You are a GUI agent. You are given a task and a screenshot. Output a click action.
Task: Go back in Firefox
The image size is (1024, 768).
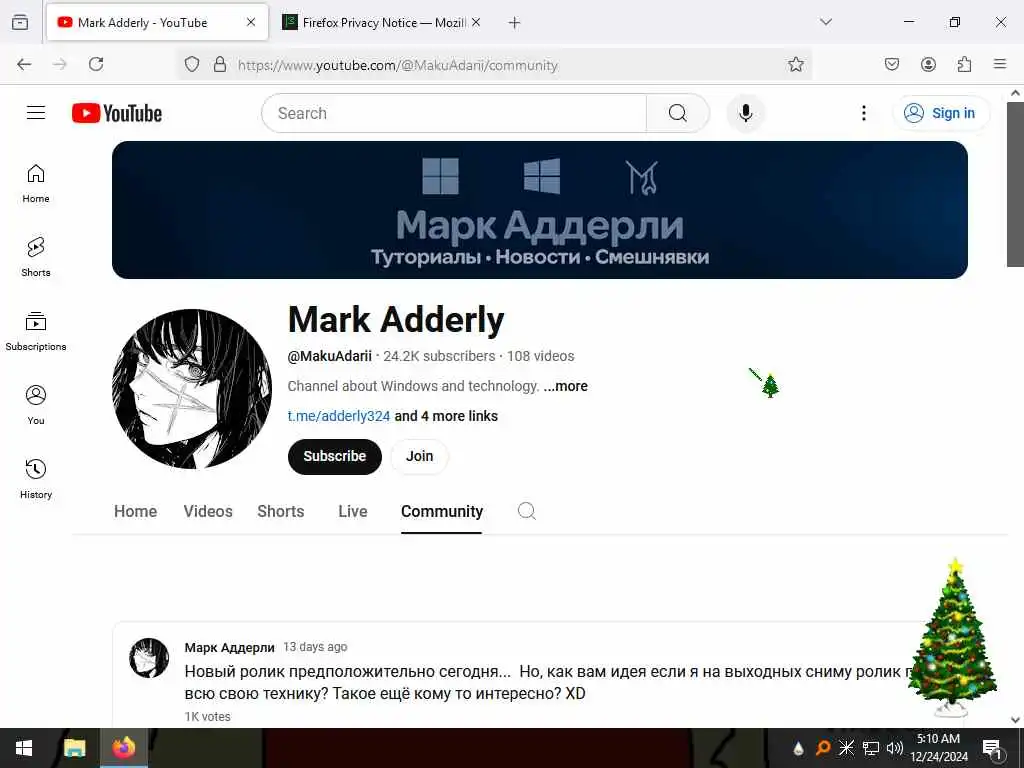24,64
